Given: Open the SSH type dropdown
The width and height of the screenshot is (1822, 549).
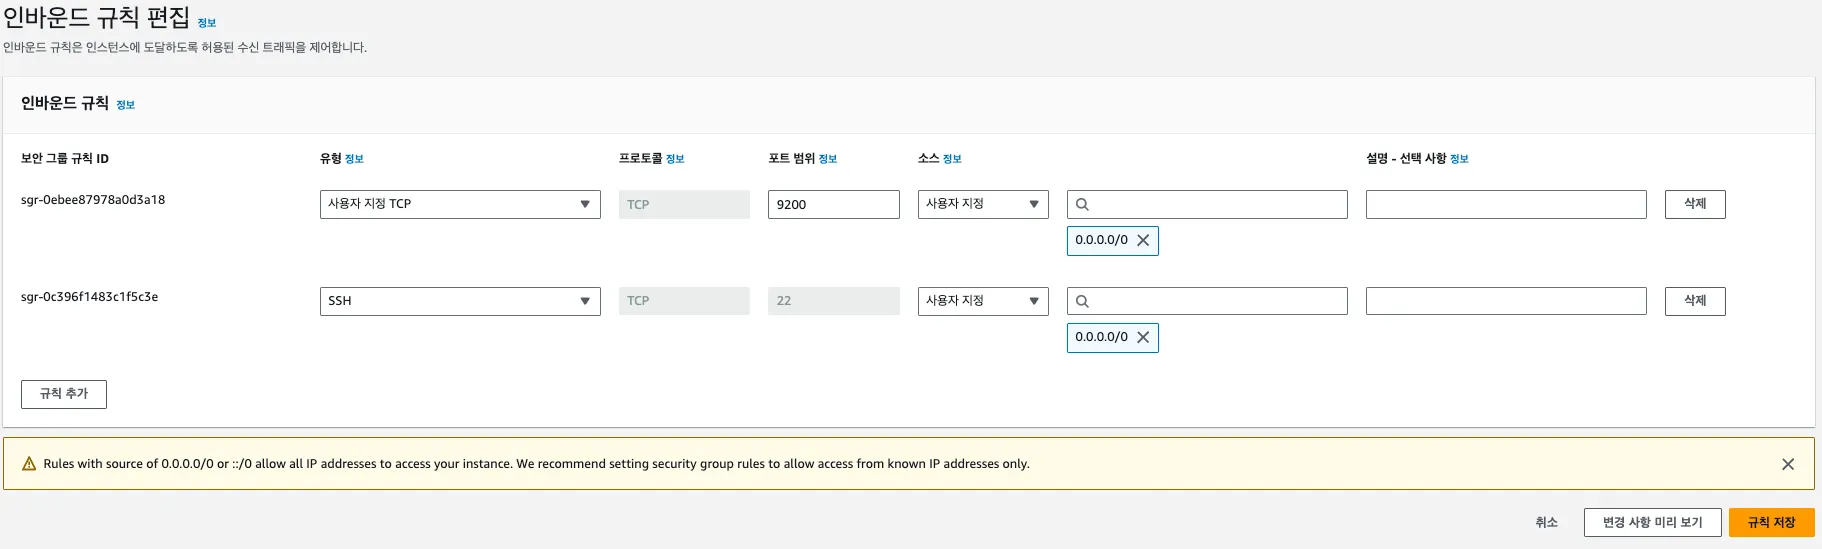Looking at the screenshot, I should 460,302.
